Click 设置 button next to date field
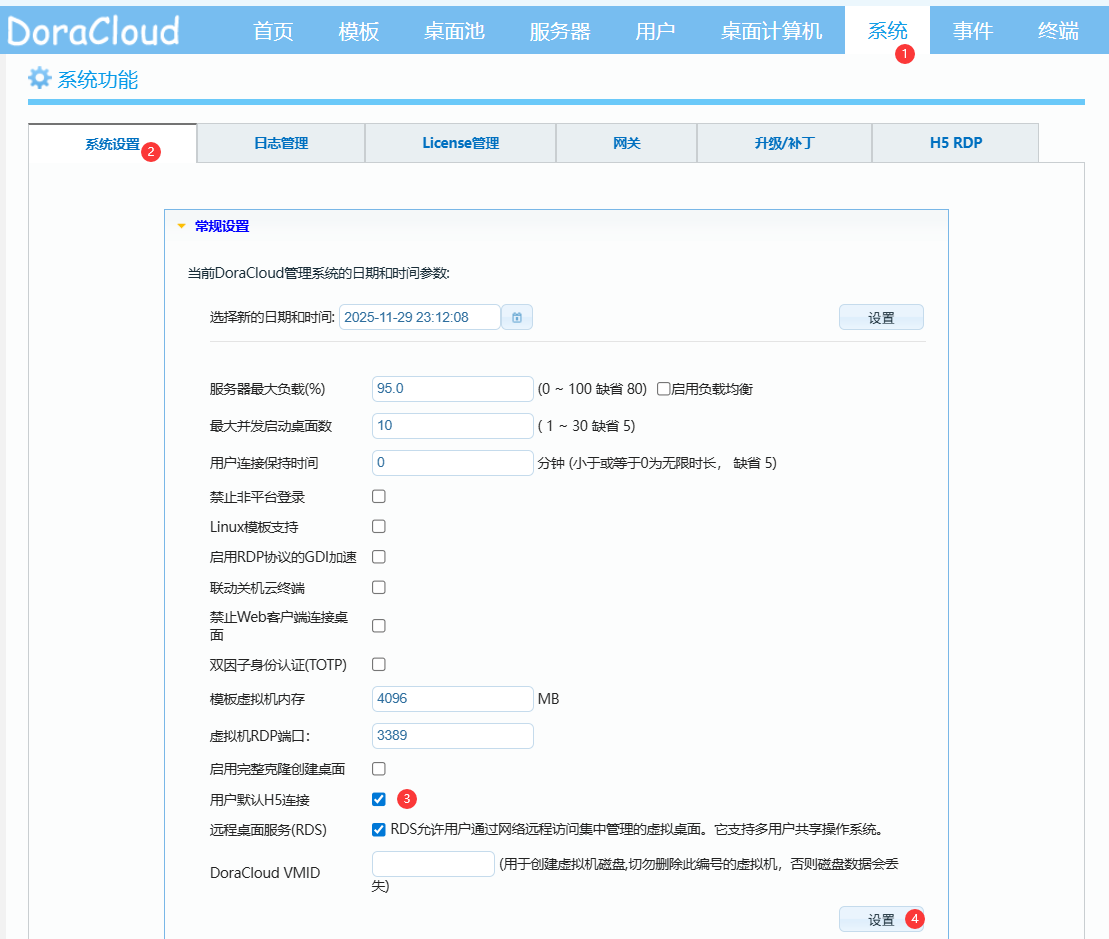 coord(881,318)
